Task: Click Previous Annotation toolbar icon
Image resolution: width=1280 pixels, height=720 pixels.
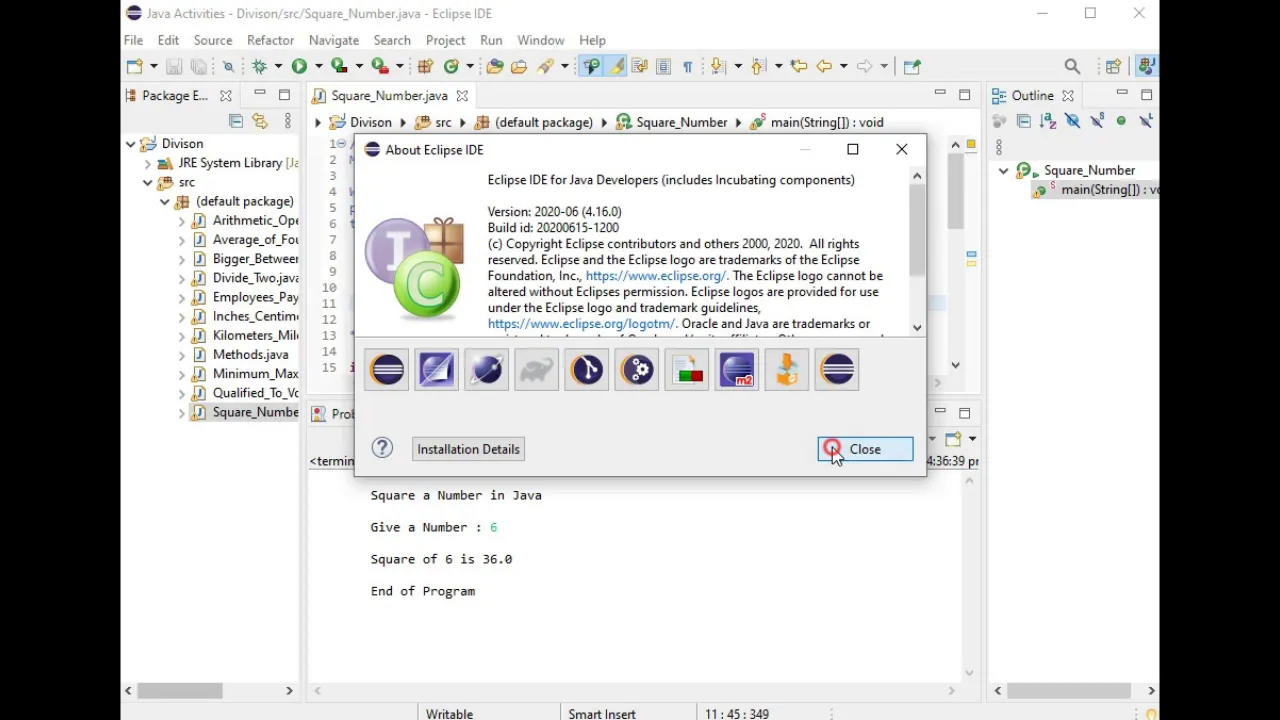Action: (758, 67)
